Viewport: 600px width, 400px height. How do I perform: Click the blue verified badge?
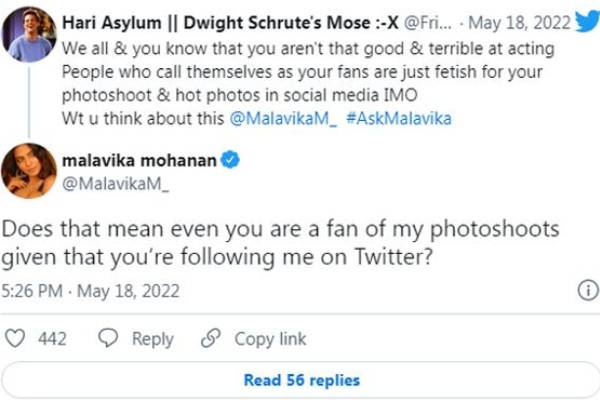(229, 159)
